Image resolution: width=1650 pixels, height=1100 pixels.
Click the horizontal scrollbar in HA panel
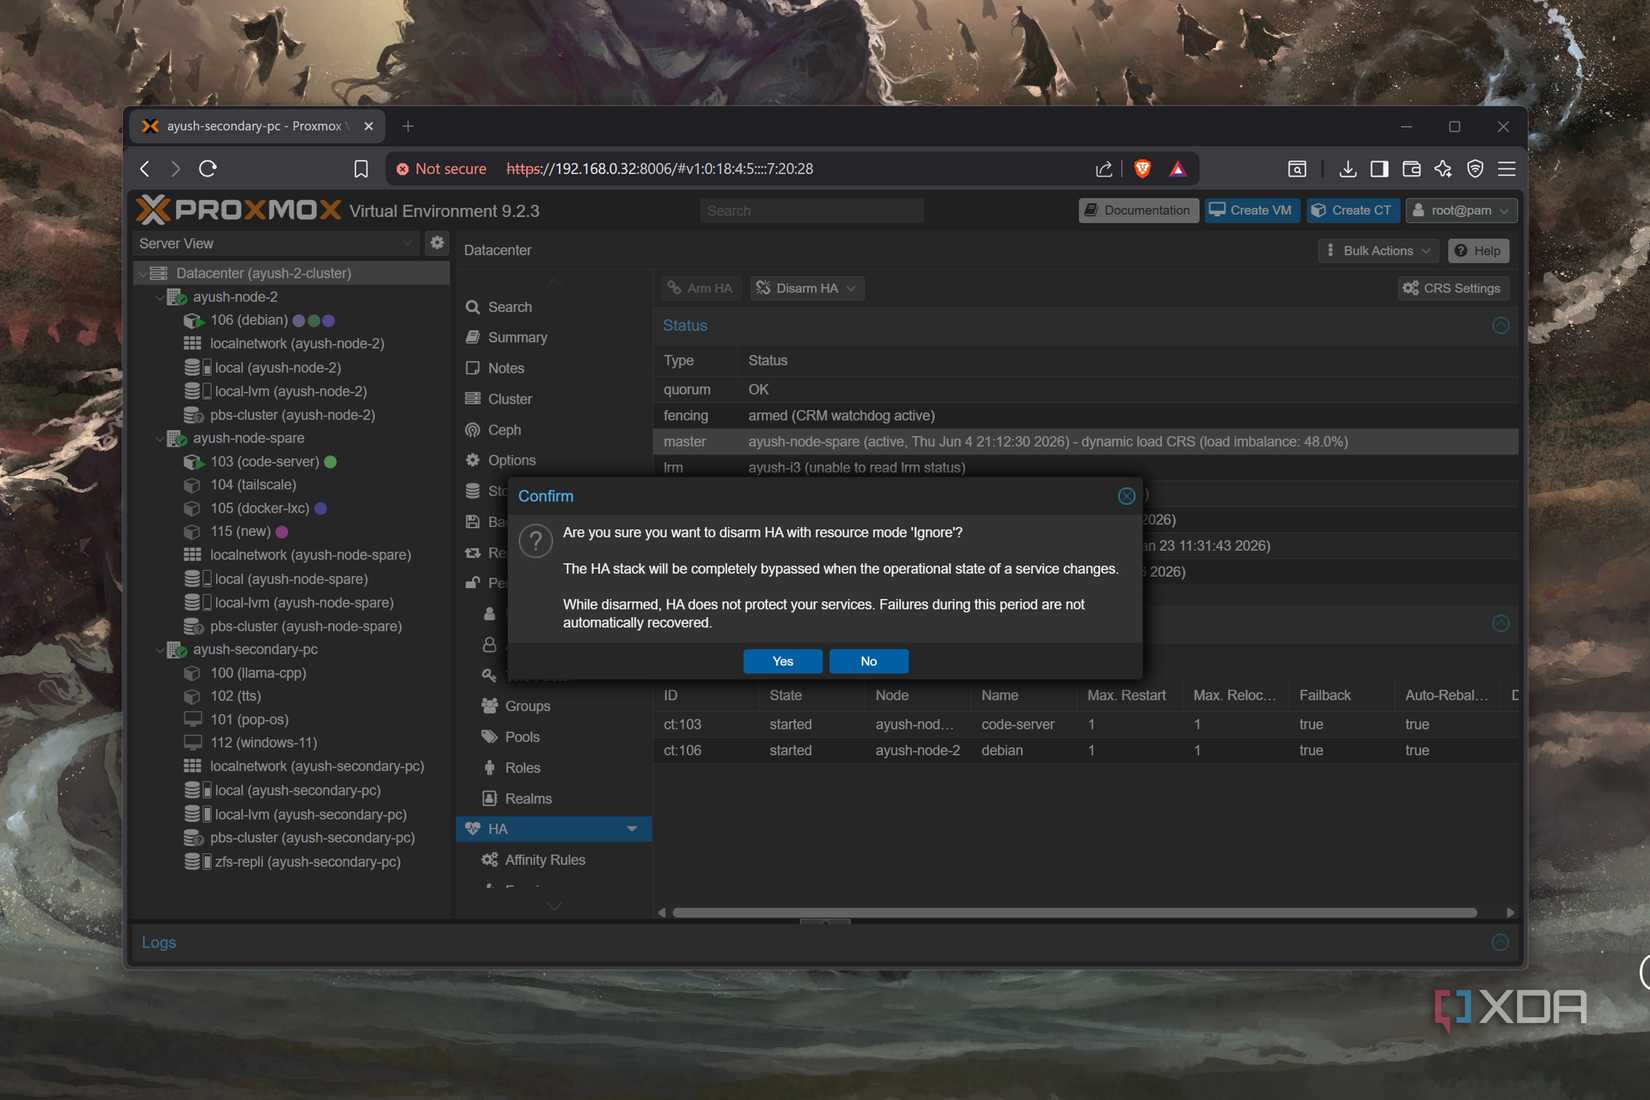click(1074, 912)
